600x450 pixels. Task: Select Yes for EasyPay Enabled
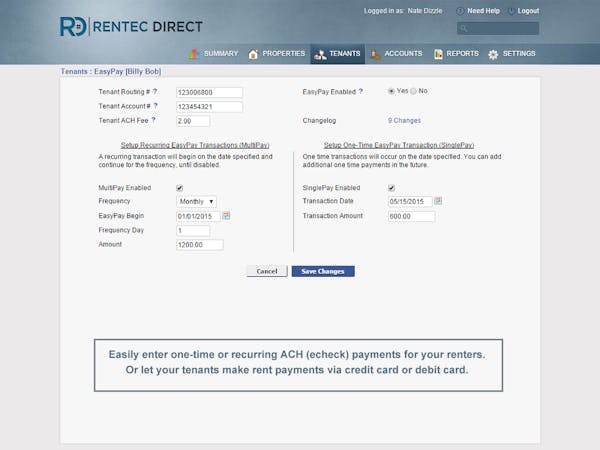(x=391, y=91)
